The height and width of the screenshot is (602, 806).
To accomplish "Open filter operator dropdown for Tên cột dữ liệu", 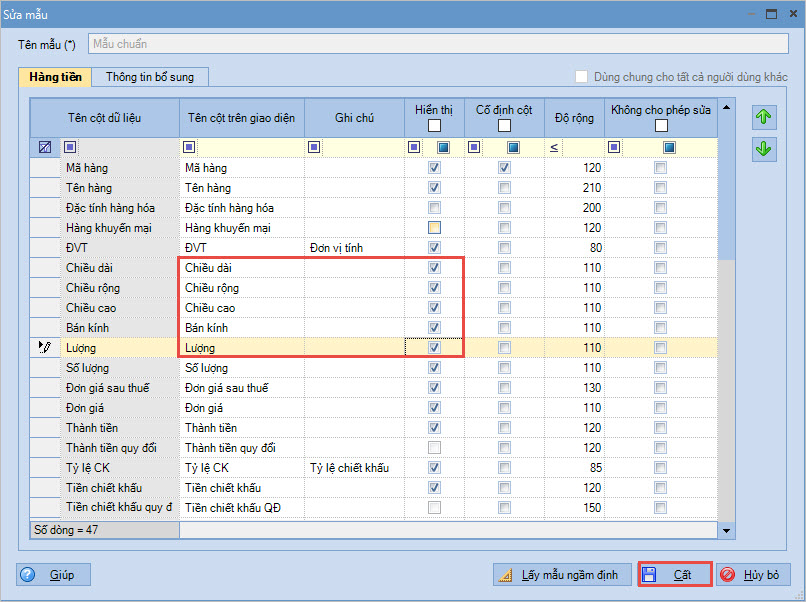I will (x=69, y=148).
